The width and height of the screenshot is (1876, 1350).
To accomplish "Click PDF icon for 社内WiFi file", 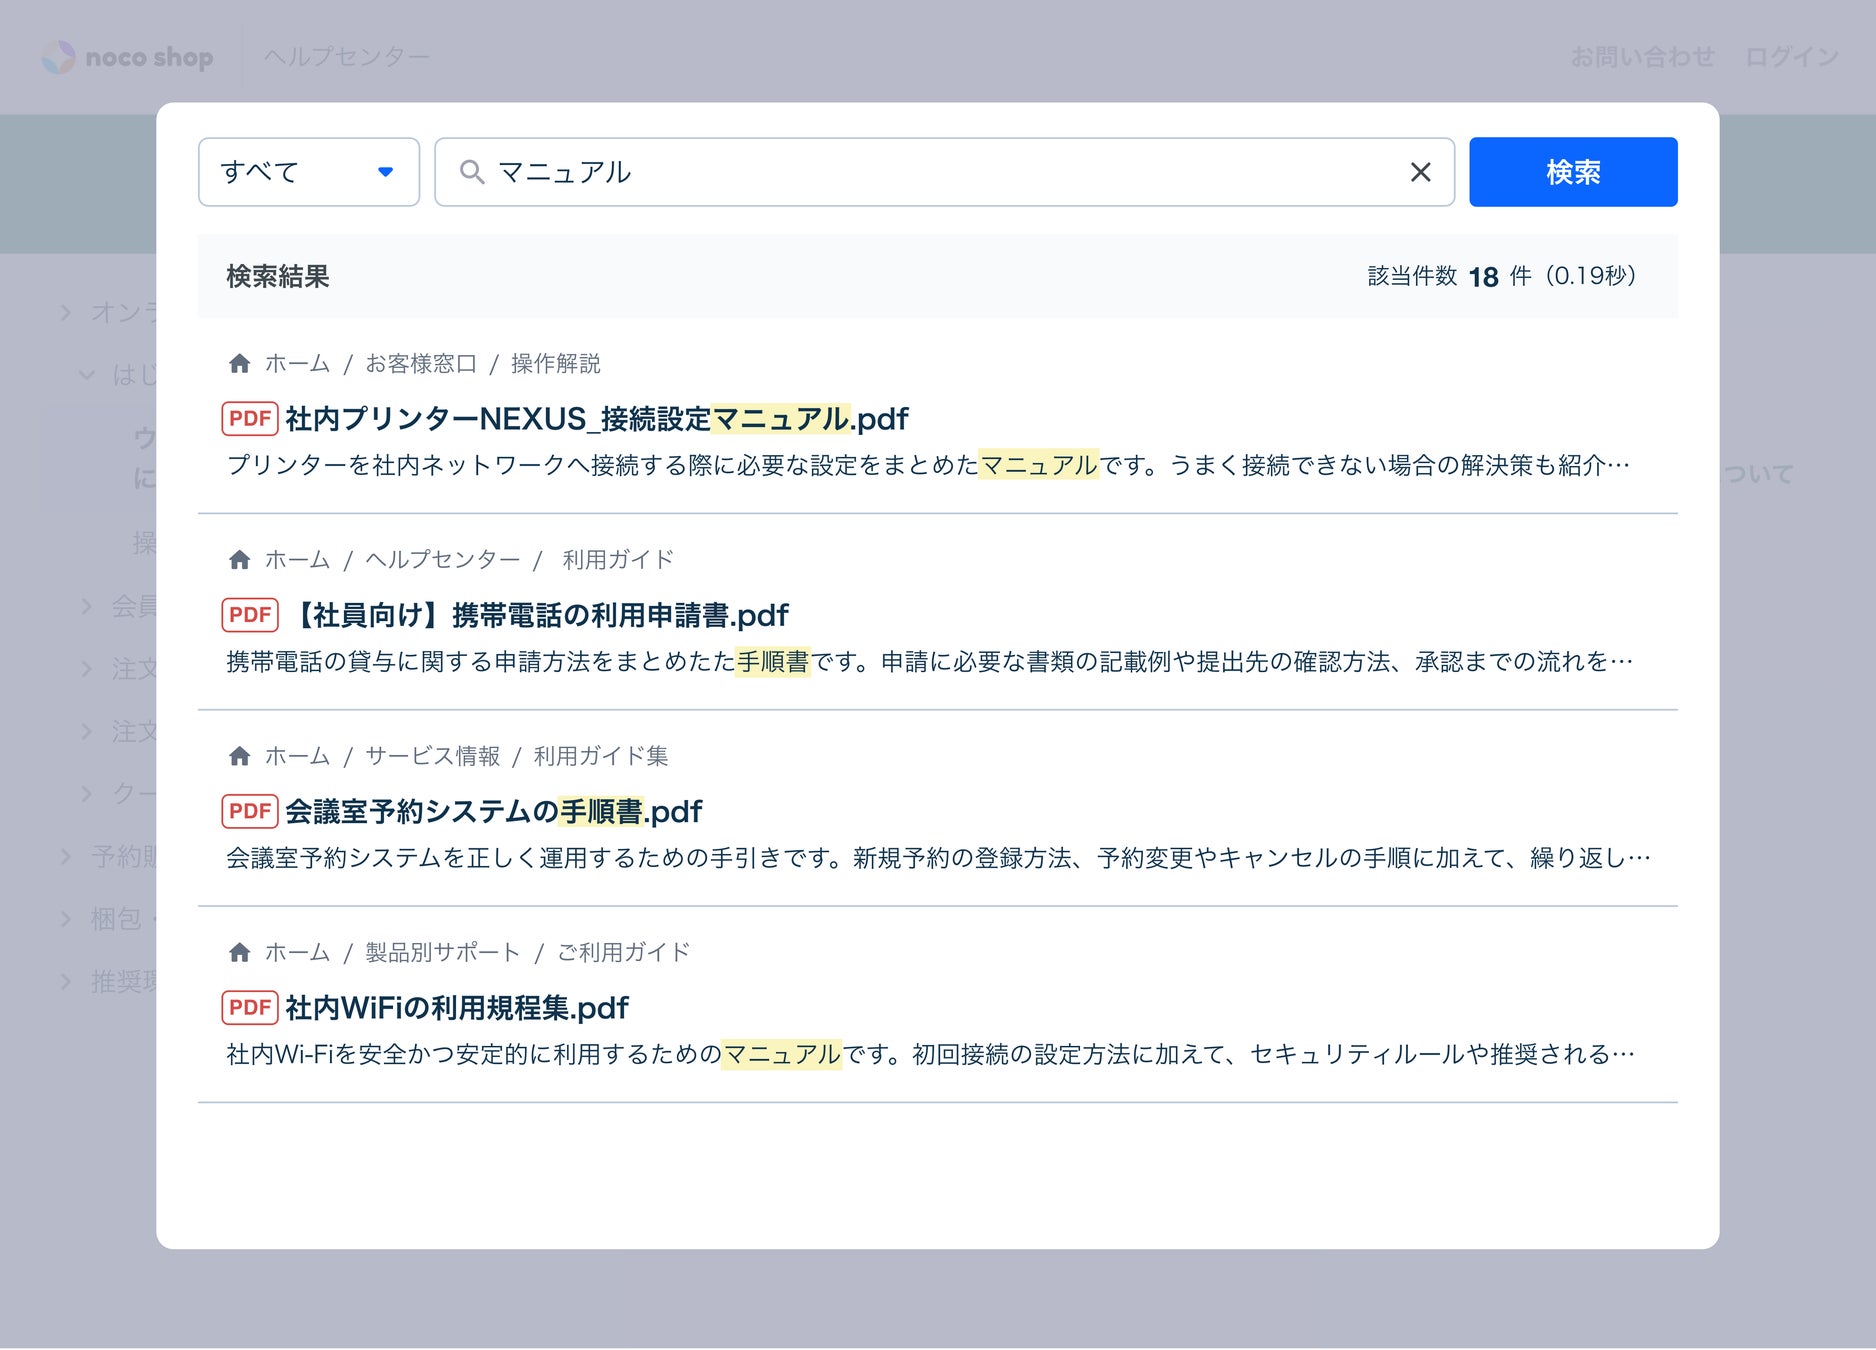I will (249, 1007).
